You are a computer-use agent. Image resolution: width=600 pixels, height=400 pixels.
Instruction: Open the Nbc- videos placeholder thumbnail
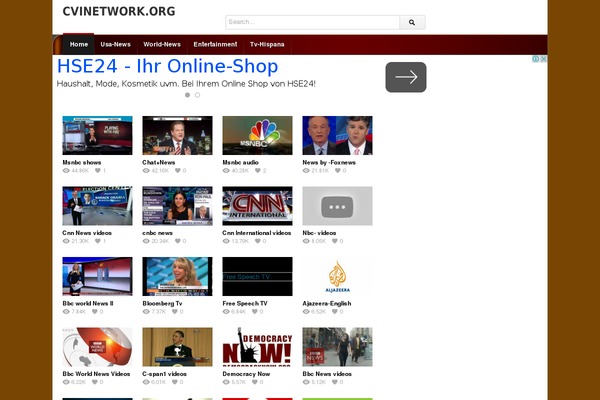pos(338,206)
